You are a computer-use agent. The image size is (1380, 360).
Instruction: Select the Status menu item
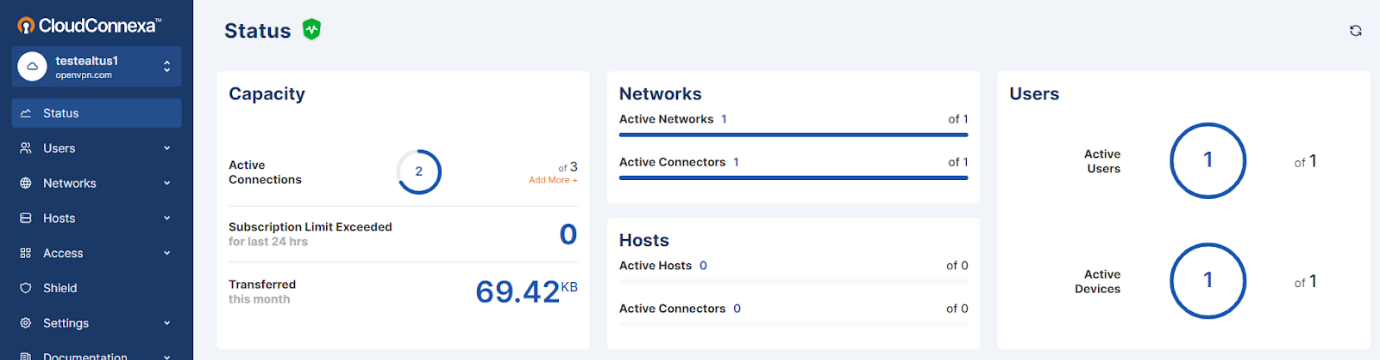(x=97, y=113)
